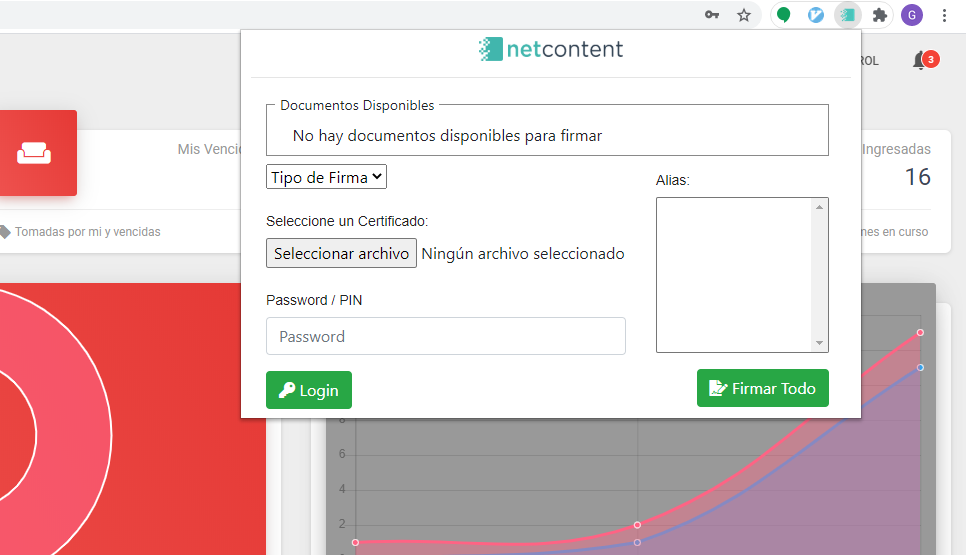
Task: Open notifications bell with 3 badge
Action: (924, 60)
